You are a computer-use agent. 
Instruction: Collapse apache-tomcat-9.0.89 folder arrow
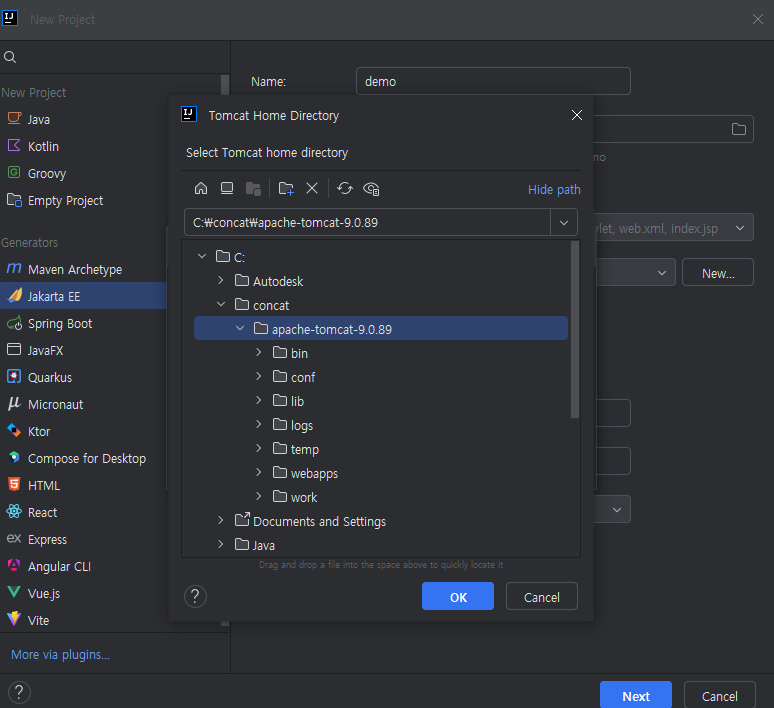[x=240, y=328]
